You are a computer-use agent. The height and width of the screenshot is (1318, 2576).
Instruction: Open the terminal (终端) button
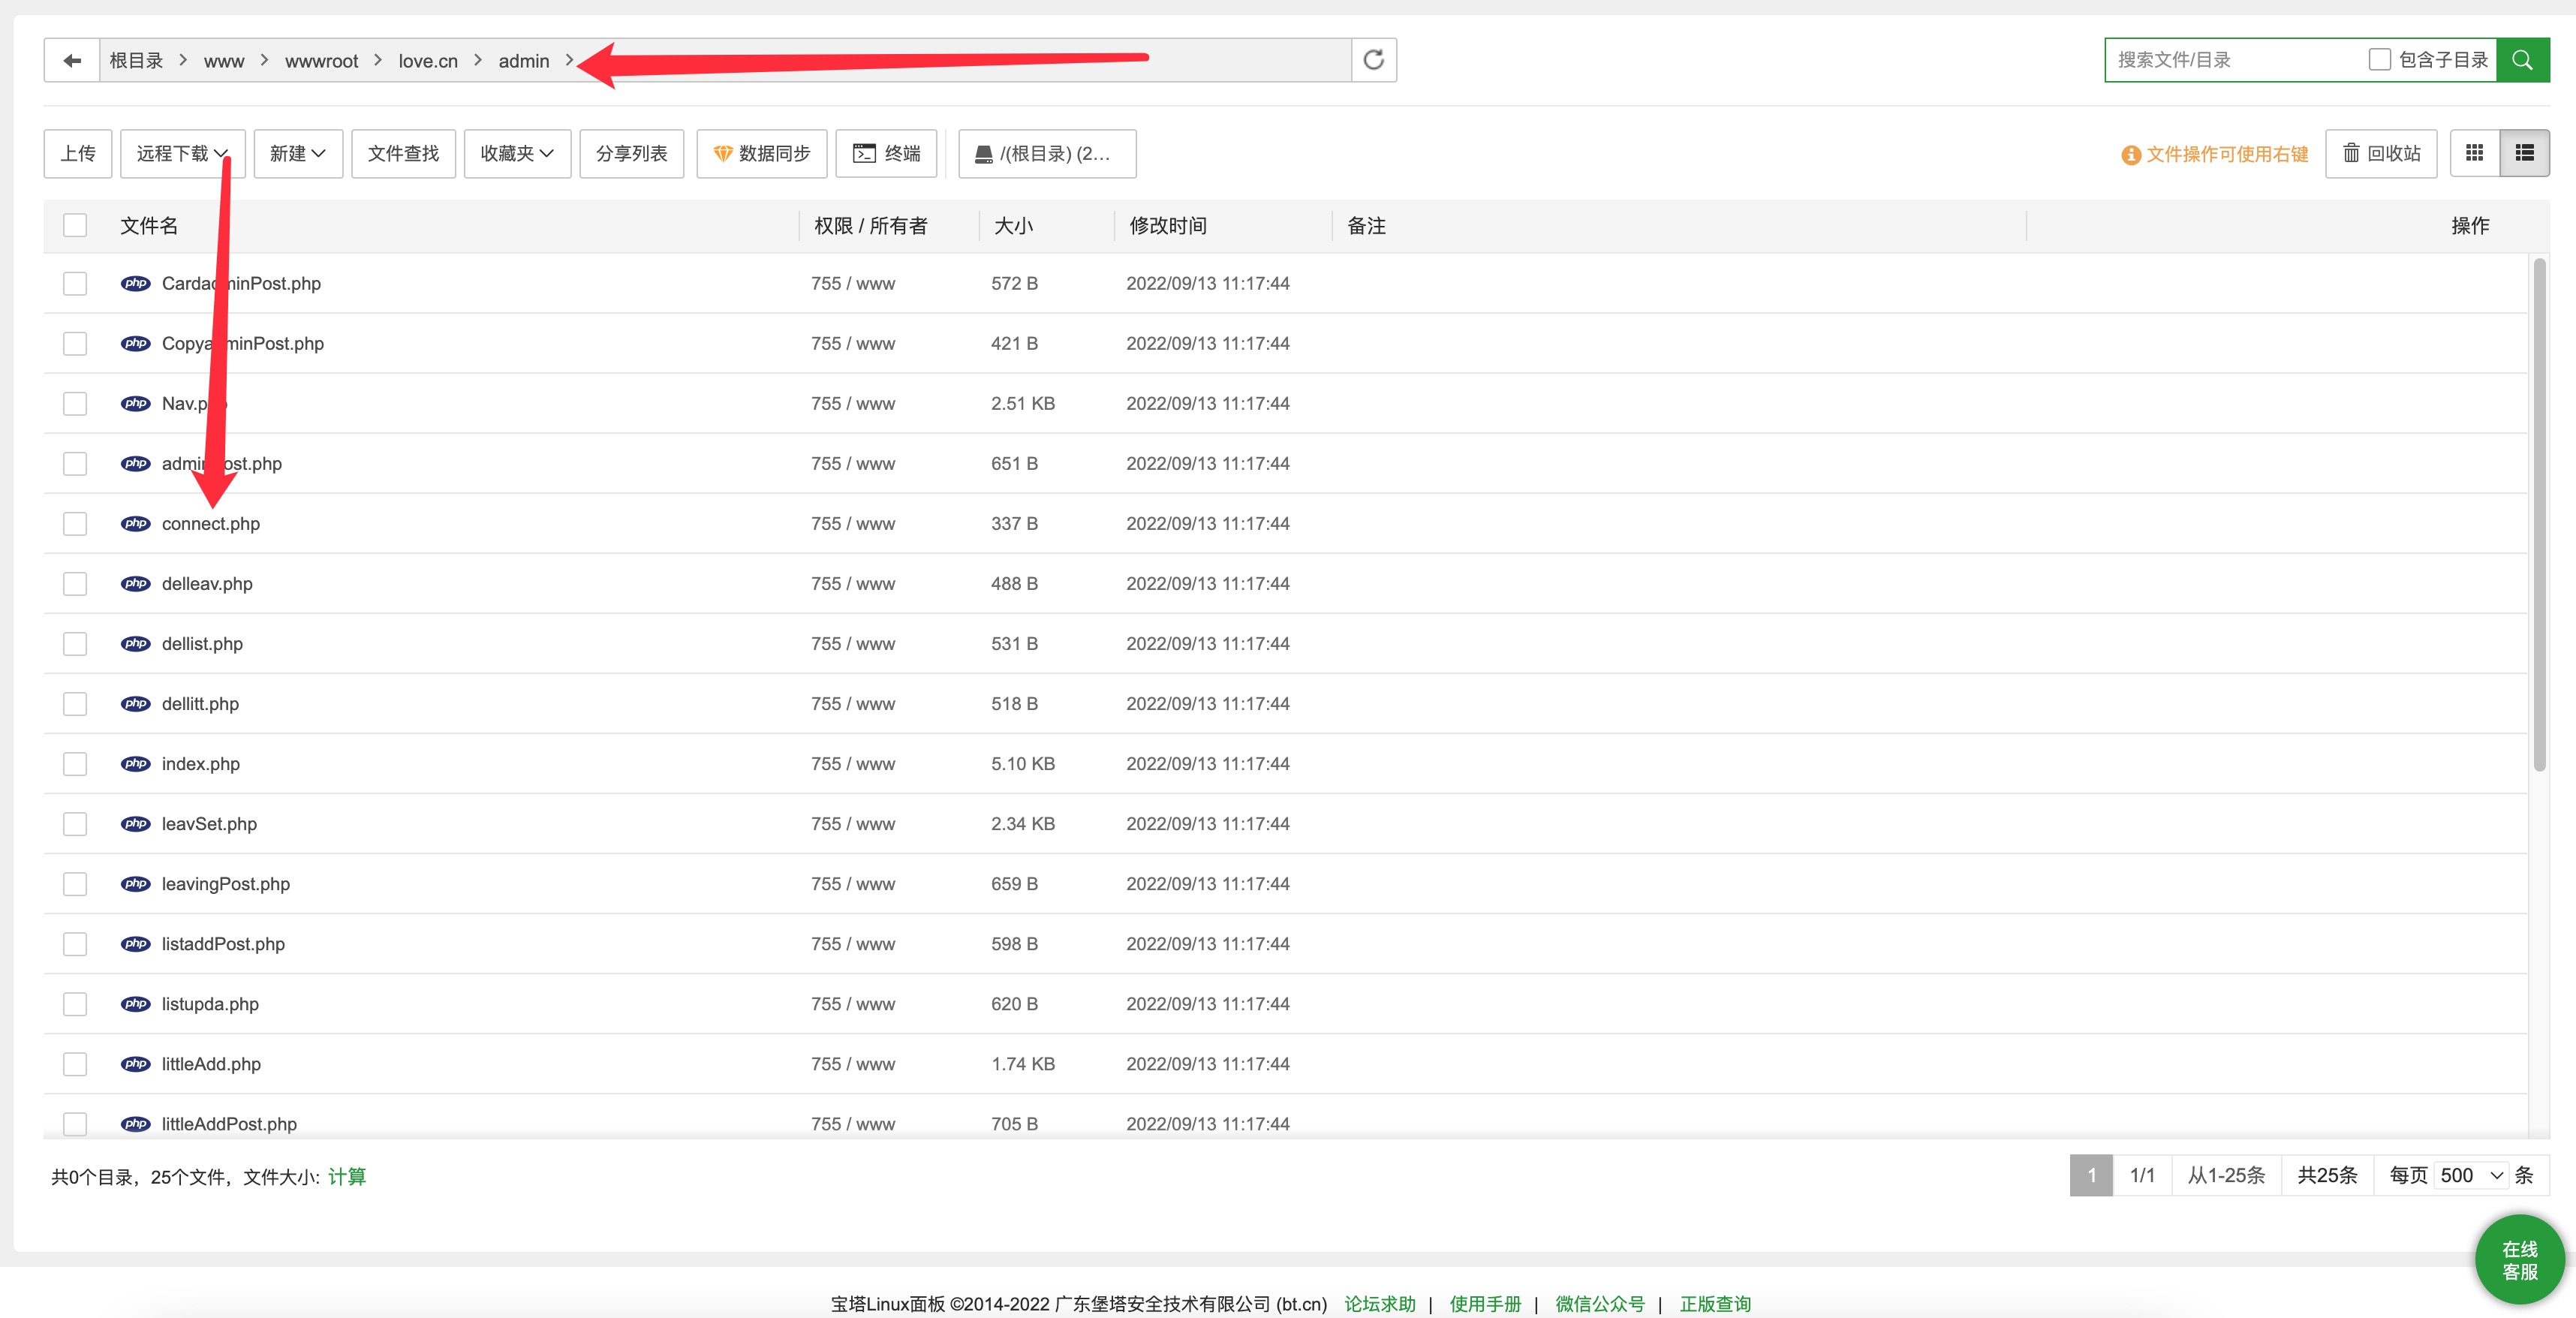[886, 153]
